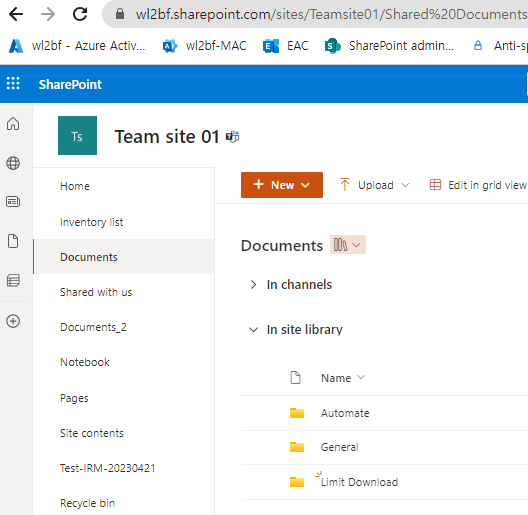The height and width of the screenshot is (515, 528).
Task: Reload the page with refresh icon
Action: [x=80, y=14]
